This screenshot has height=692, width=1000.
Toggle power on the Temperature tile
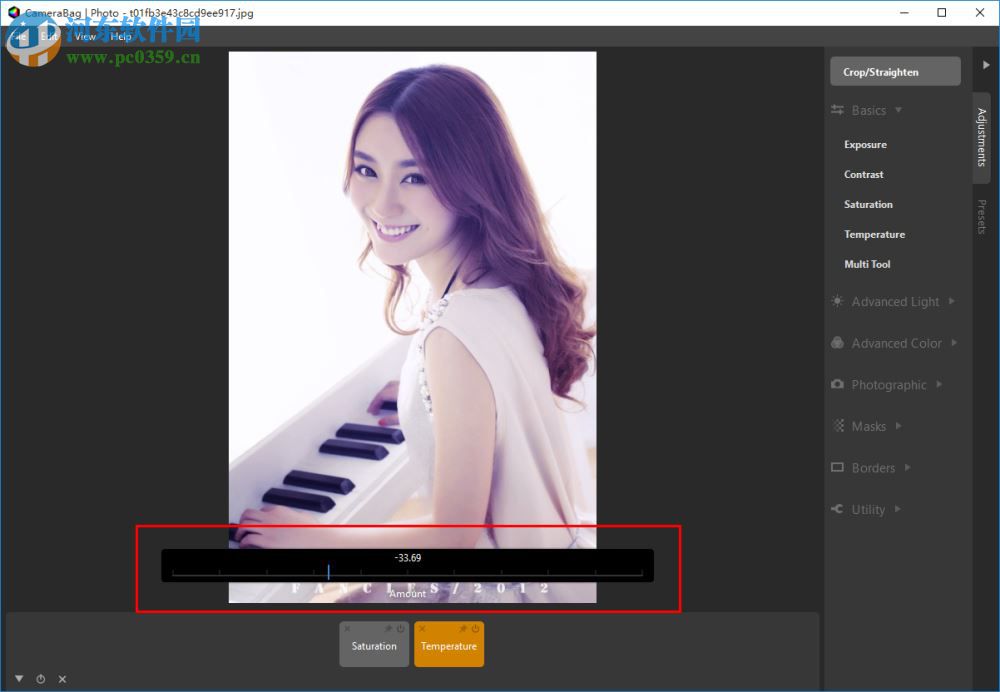click(475, 629)
